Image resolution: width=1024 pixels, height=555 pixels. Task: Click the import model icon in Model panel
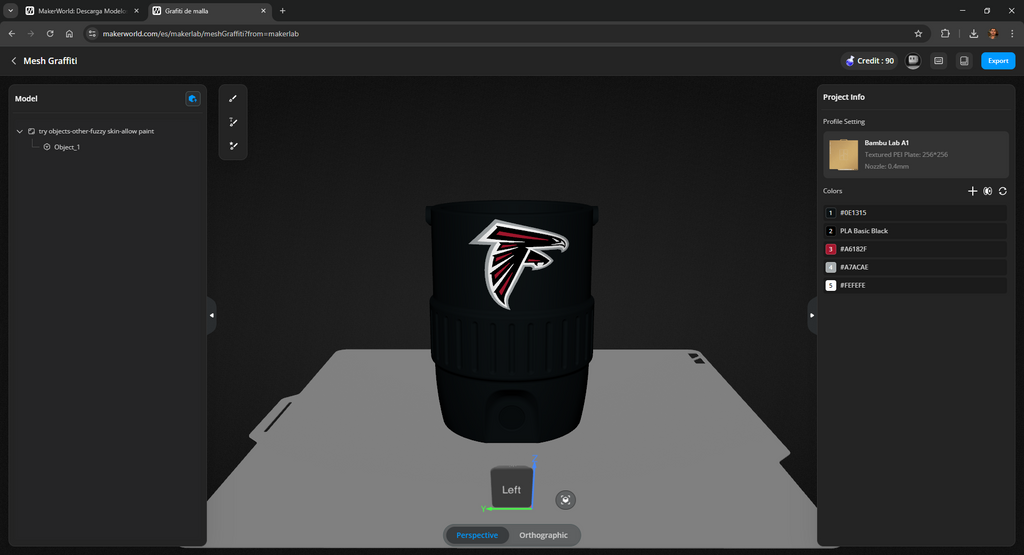(x=193, y=99)
